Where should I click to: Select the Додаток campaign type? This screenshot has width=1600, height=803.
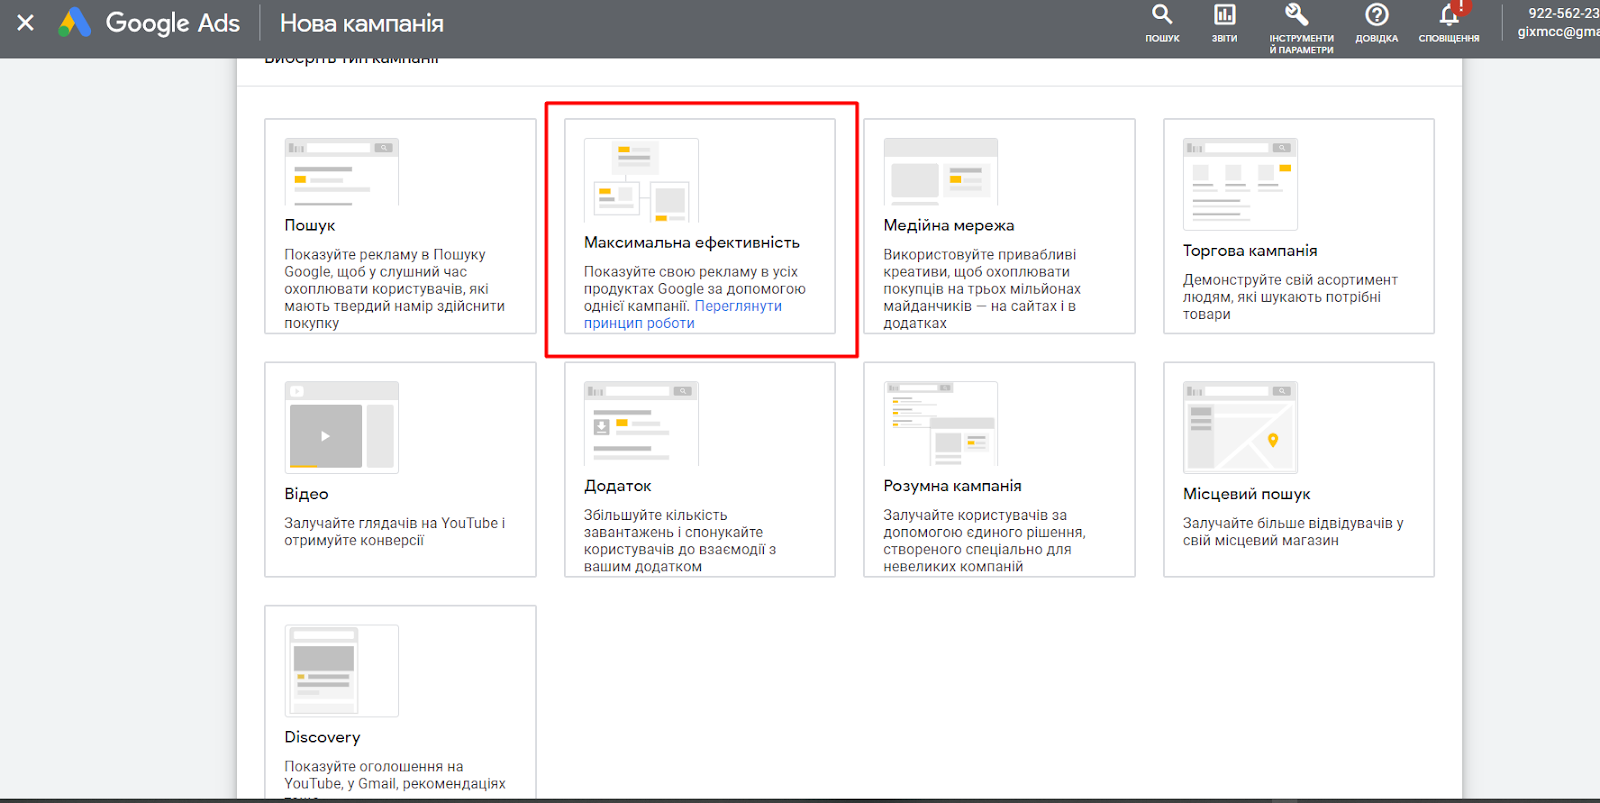tap(618, 485)
